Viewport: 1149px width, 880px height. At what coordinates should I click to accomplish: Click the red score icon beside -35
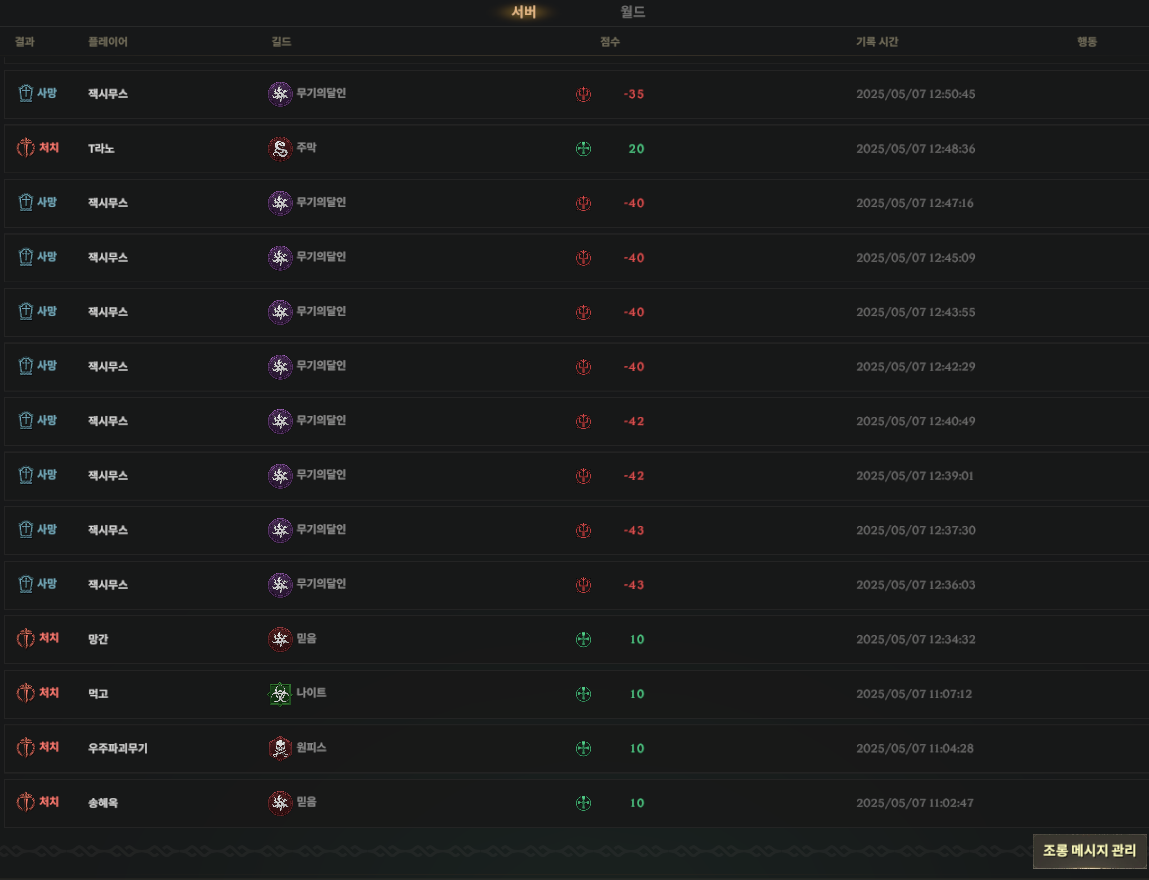coord(583,94)
